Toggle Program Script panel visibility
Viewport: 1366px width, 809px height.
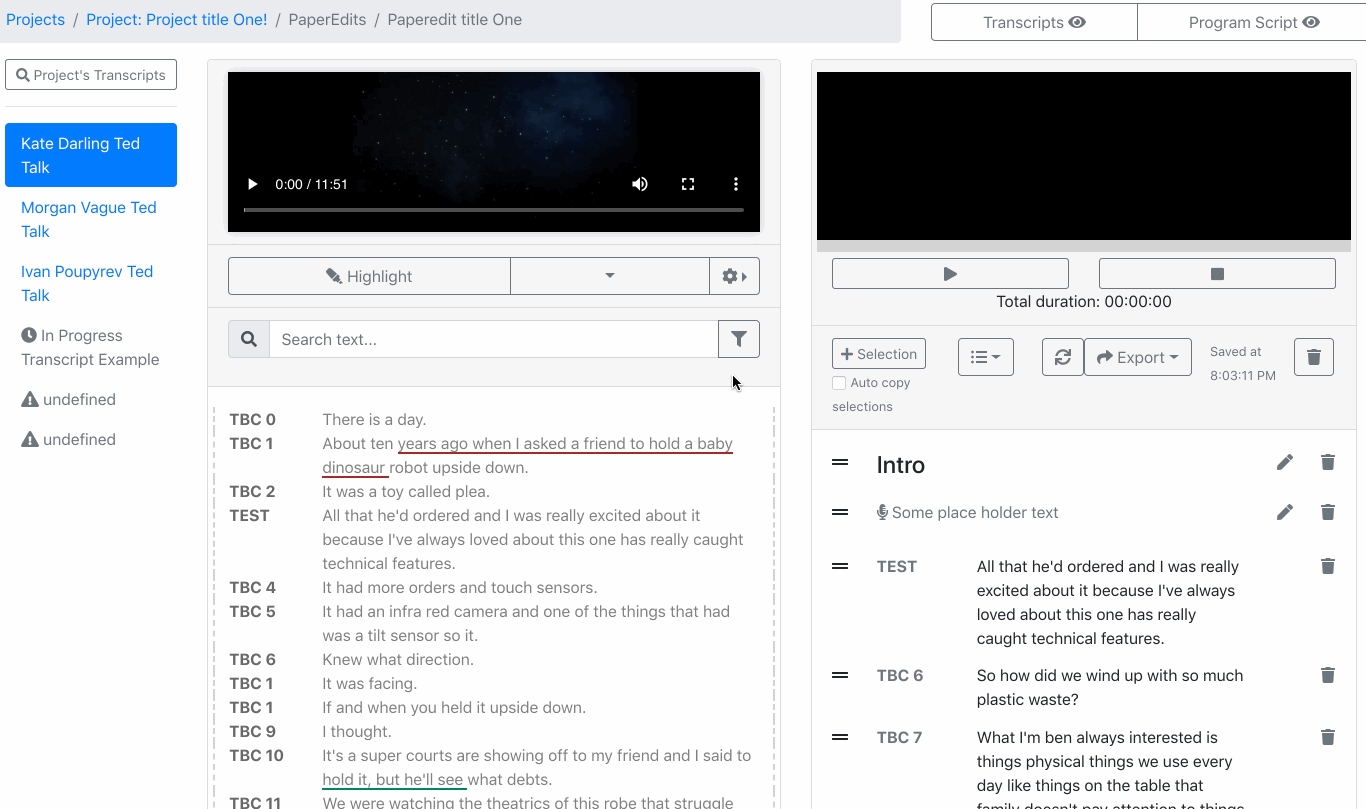pyautogui.click(x=1253, y=22)
